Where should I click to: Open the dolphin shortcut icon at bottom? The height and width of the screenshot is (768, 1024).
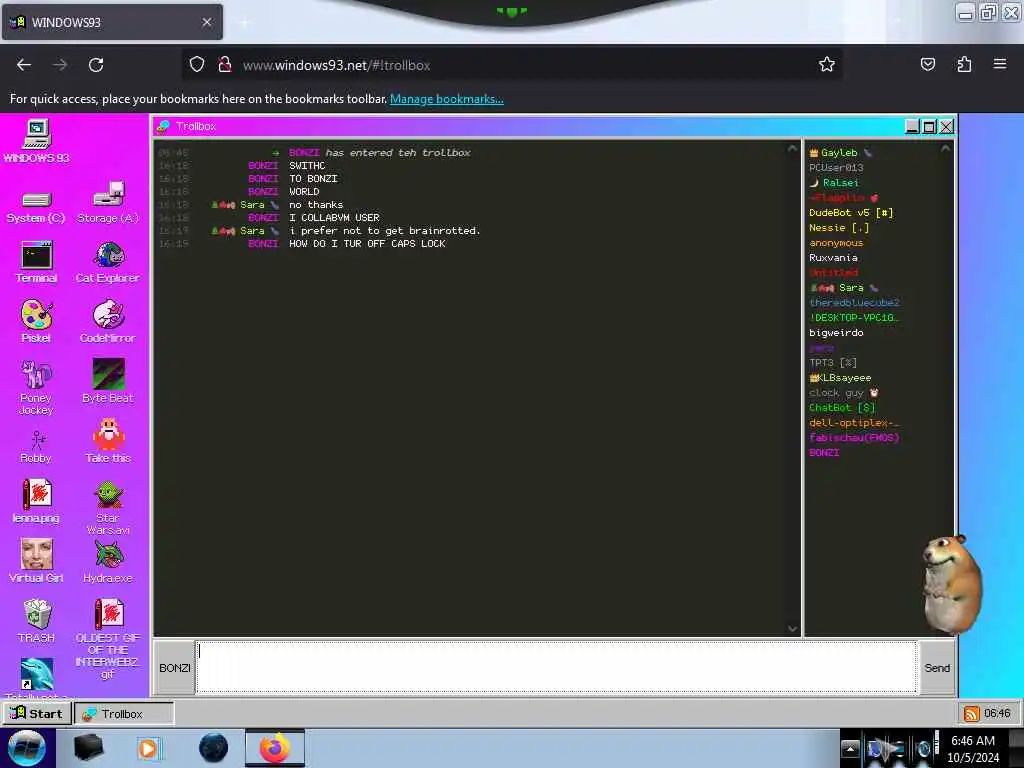(37, 675)
